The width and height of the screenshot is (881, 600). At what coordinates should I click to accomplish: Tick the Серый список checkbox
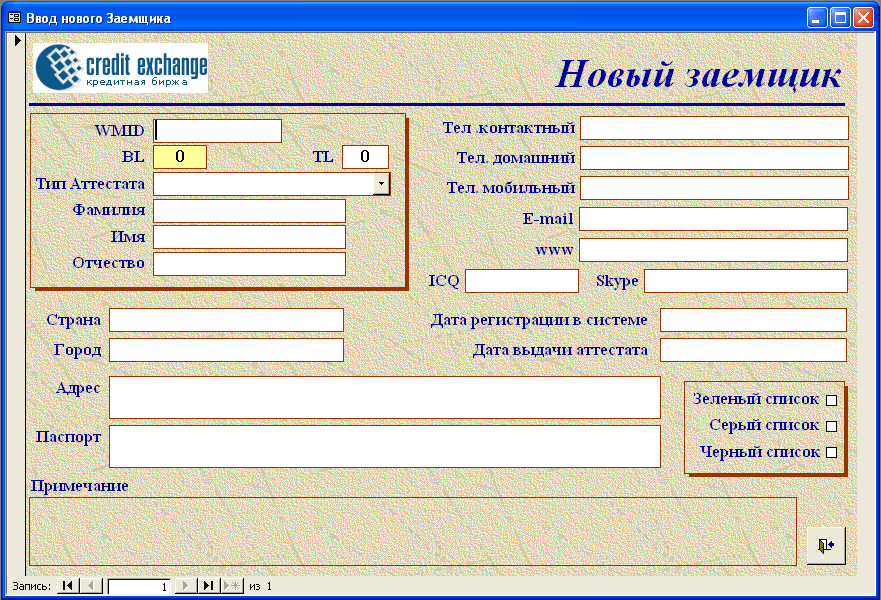coord(831,426)
